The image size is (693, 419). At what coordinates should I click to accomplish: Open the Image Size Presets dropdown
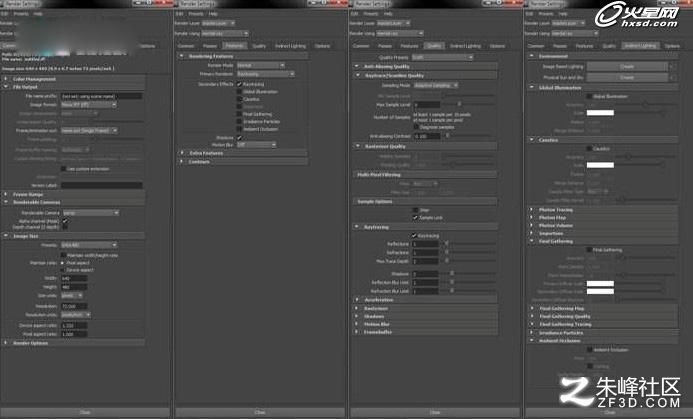[89, 245]
